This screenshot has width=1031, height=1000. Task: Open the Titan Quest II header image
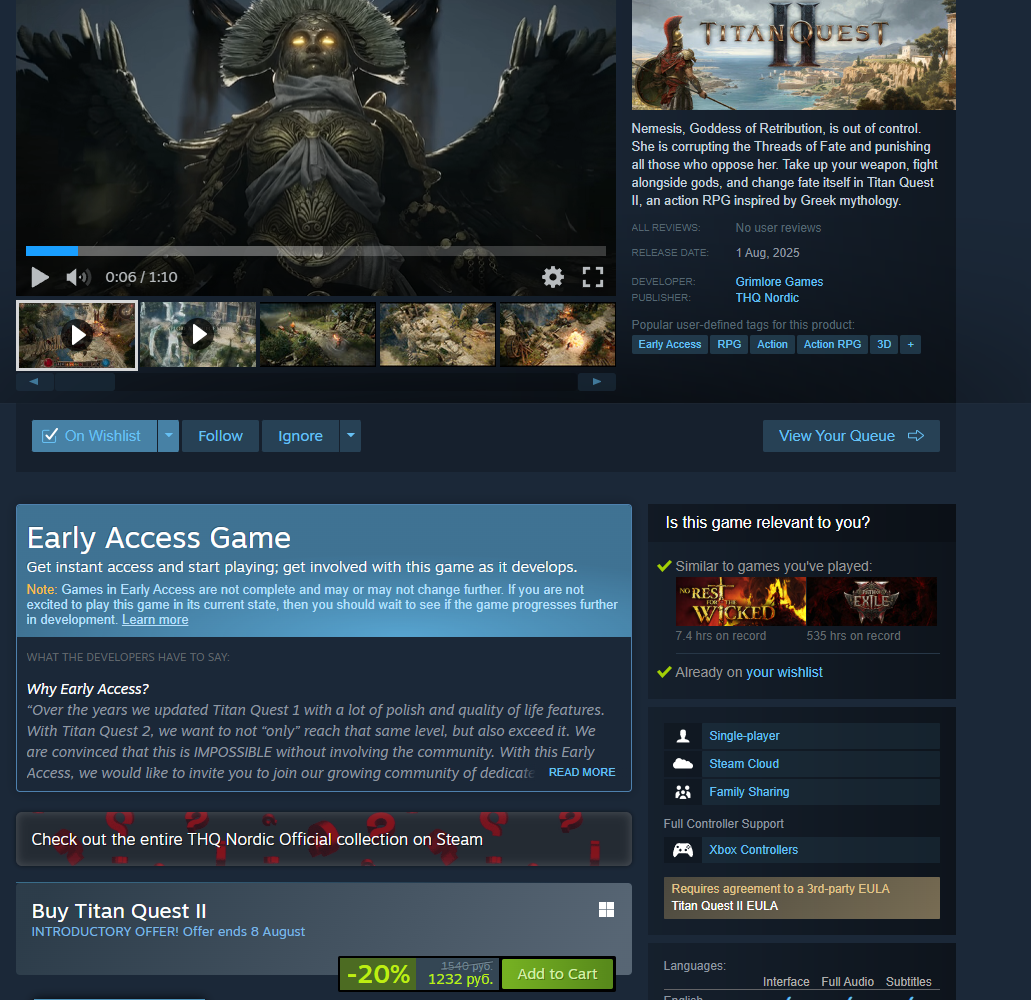pos(794,55)
